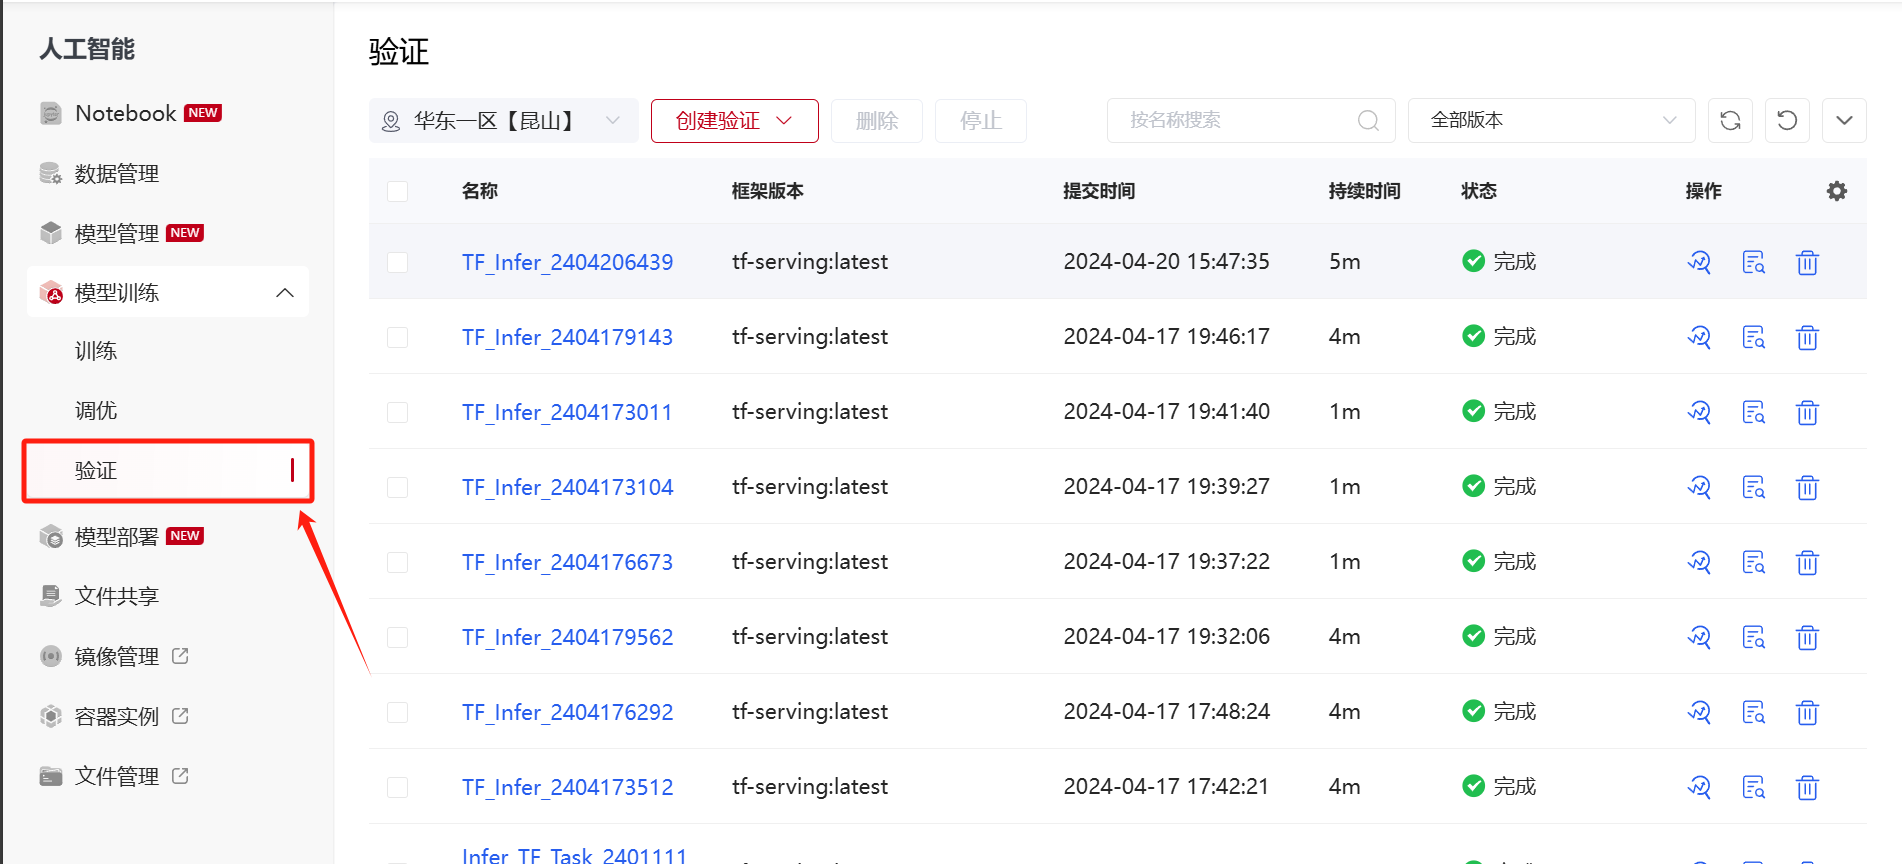Click the 按名称搜索 search input field

coord(1235,121)
